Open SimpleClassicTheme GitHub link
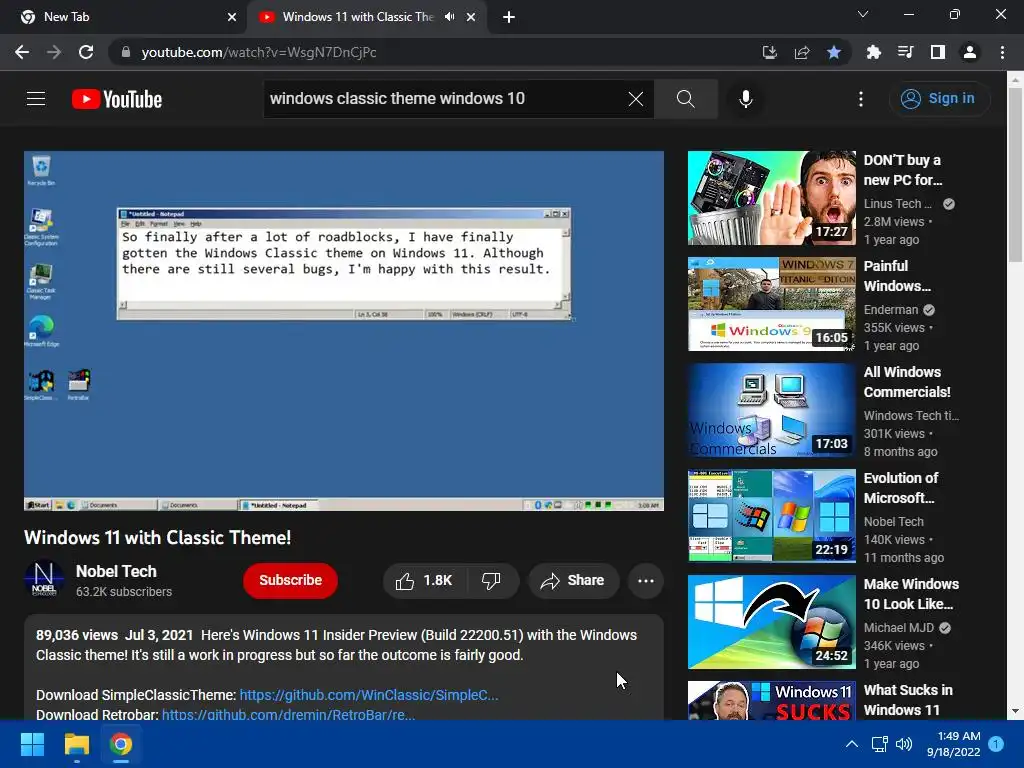Screen dimensions: 1024x768 pyautogui.click(x=368, y=695)
